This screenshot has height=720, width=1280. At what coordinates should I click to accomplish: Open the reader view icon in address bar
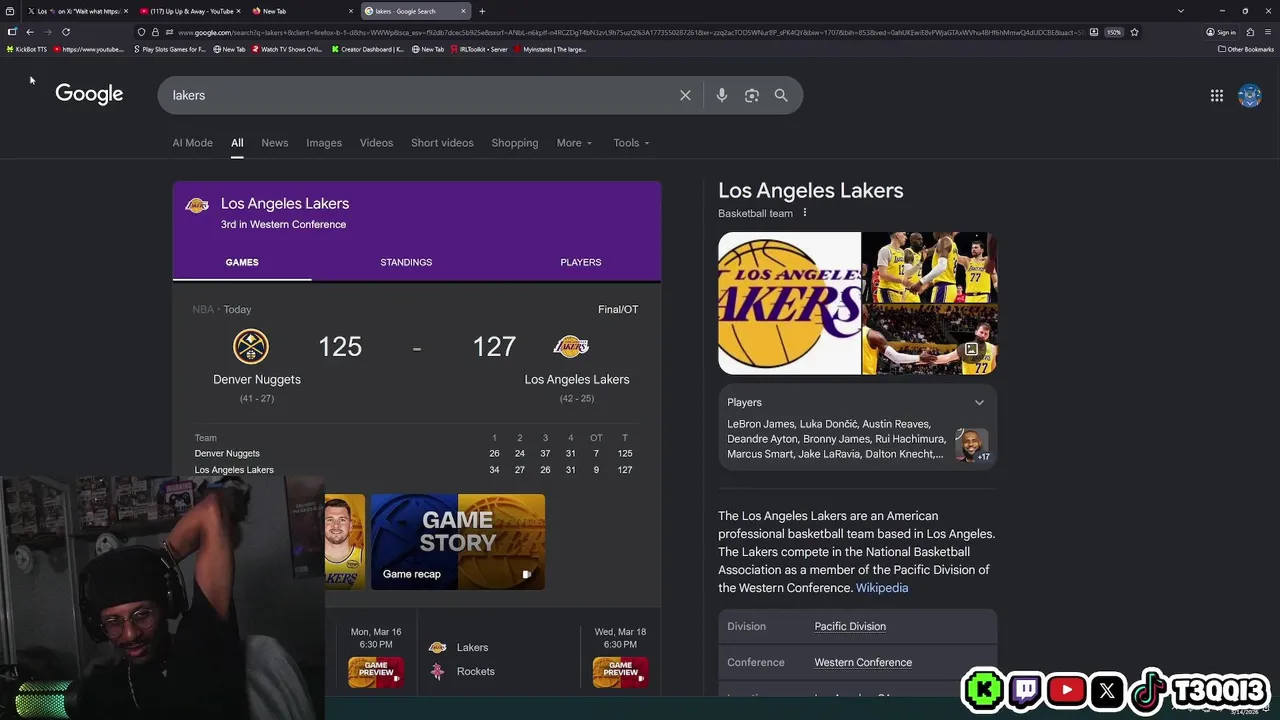[x=1094, y=32]
